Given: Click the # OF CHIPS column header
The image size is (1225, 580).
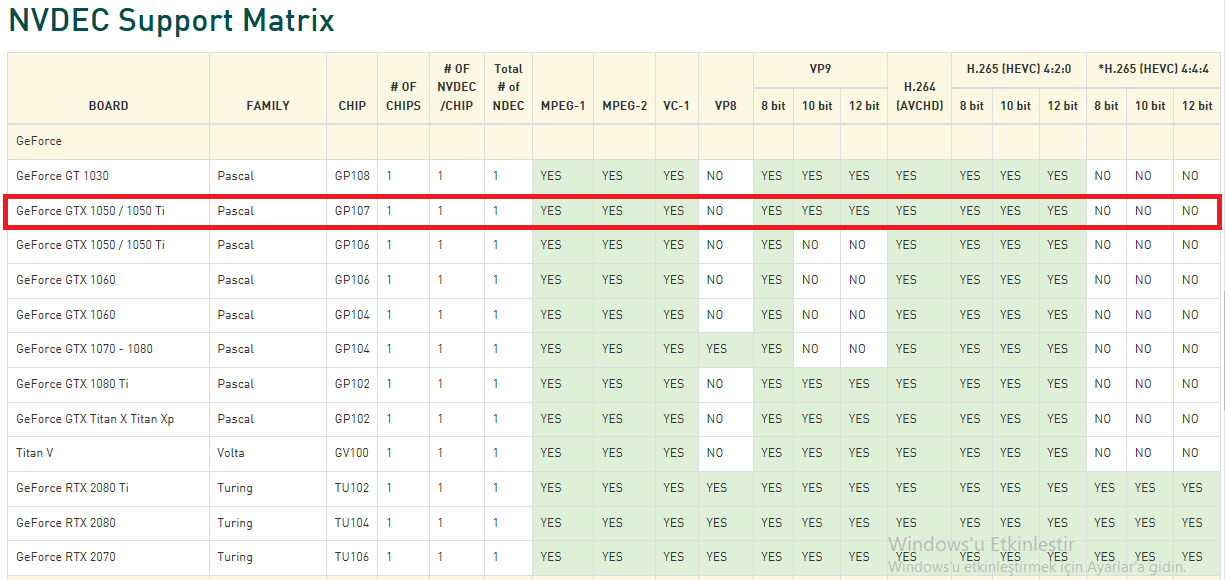Looking at the screenshot, I should 404,96.
